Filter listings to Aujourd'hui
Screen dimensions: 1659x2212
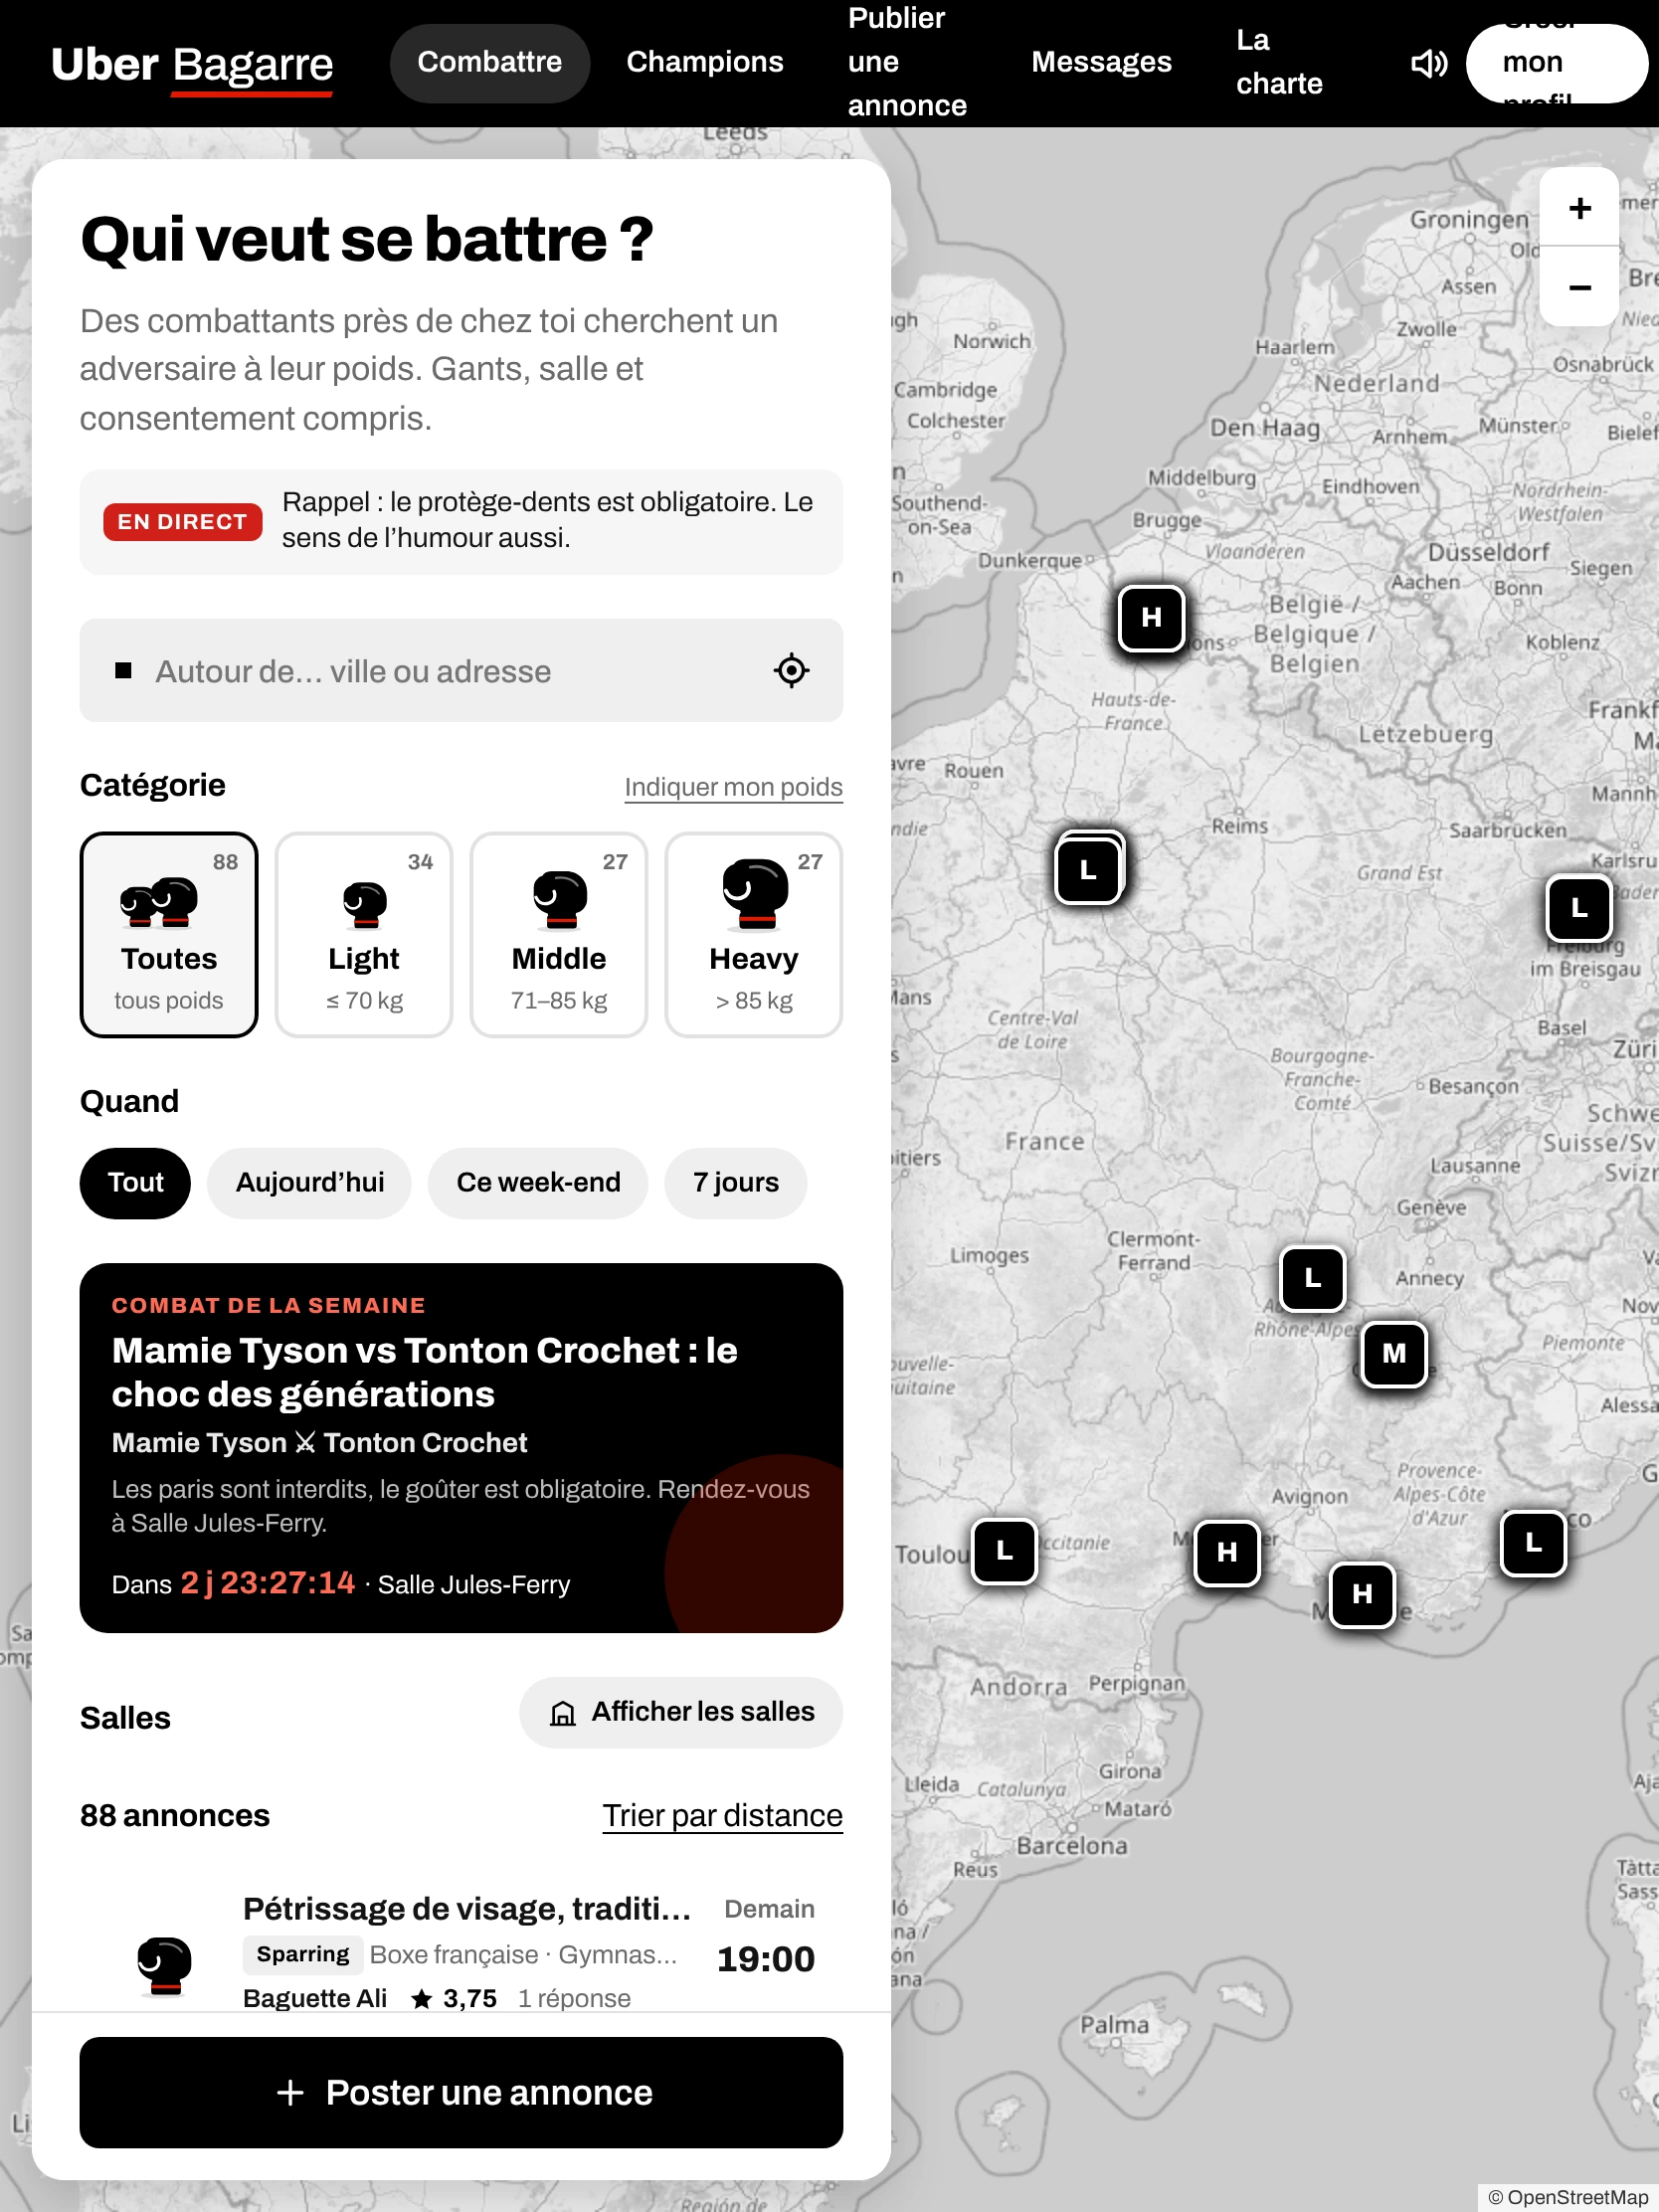[310, 1183]
